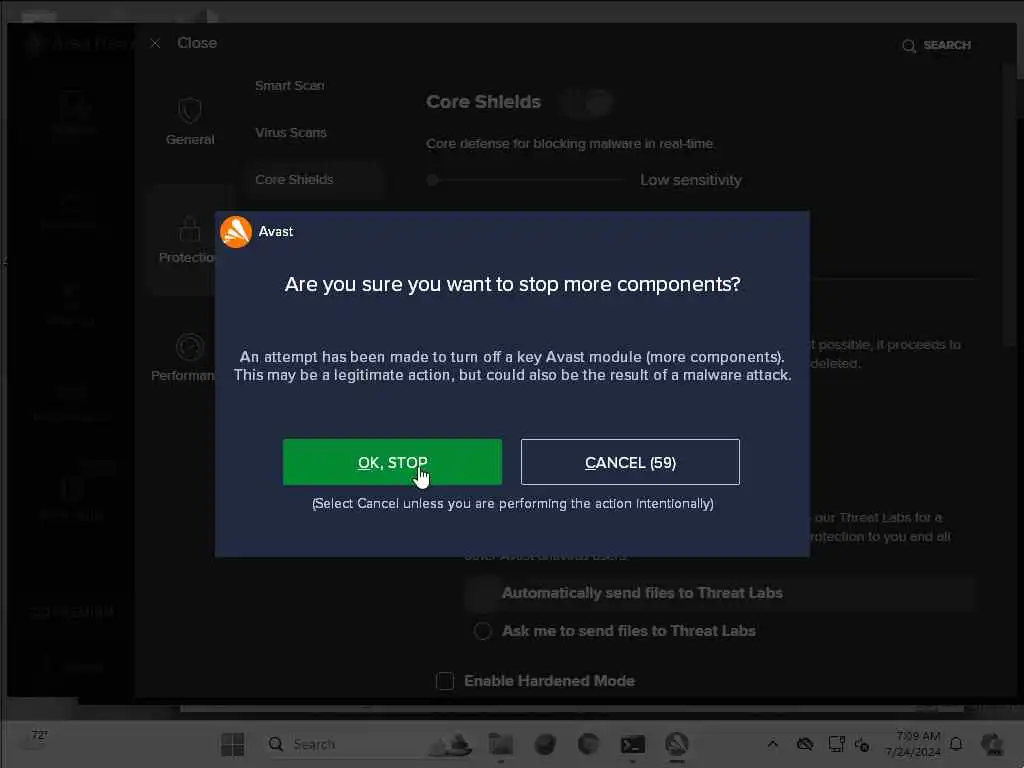Switch to the General settings tab
Viewport: 1024px width, 768px height.
point(190,121)
